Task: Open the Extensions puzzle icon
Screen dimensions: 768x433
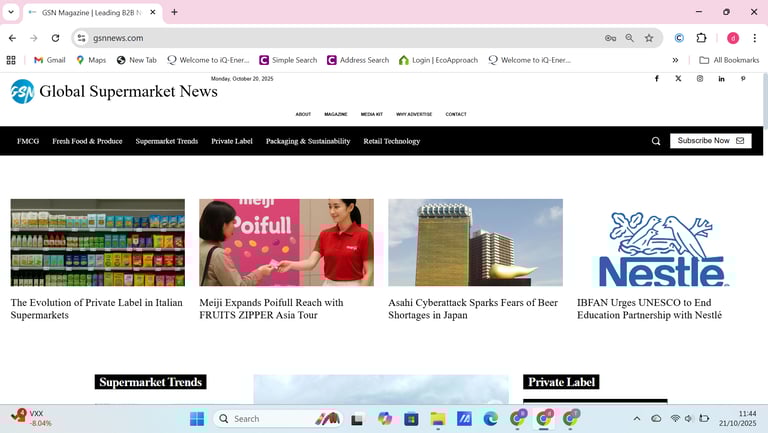Action: click(701, 38)
